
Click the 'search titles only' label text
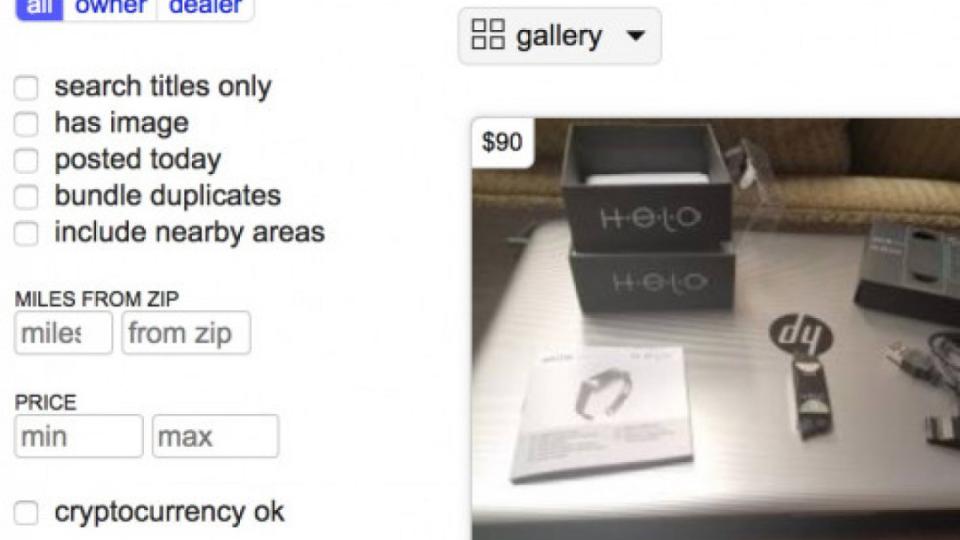coord(163,86)
